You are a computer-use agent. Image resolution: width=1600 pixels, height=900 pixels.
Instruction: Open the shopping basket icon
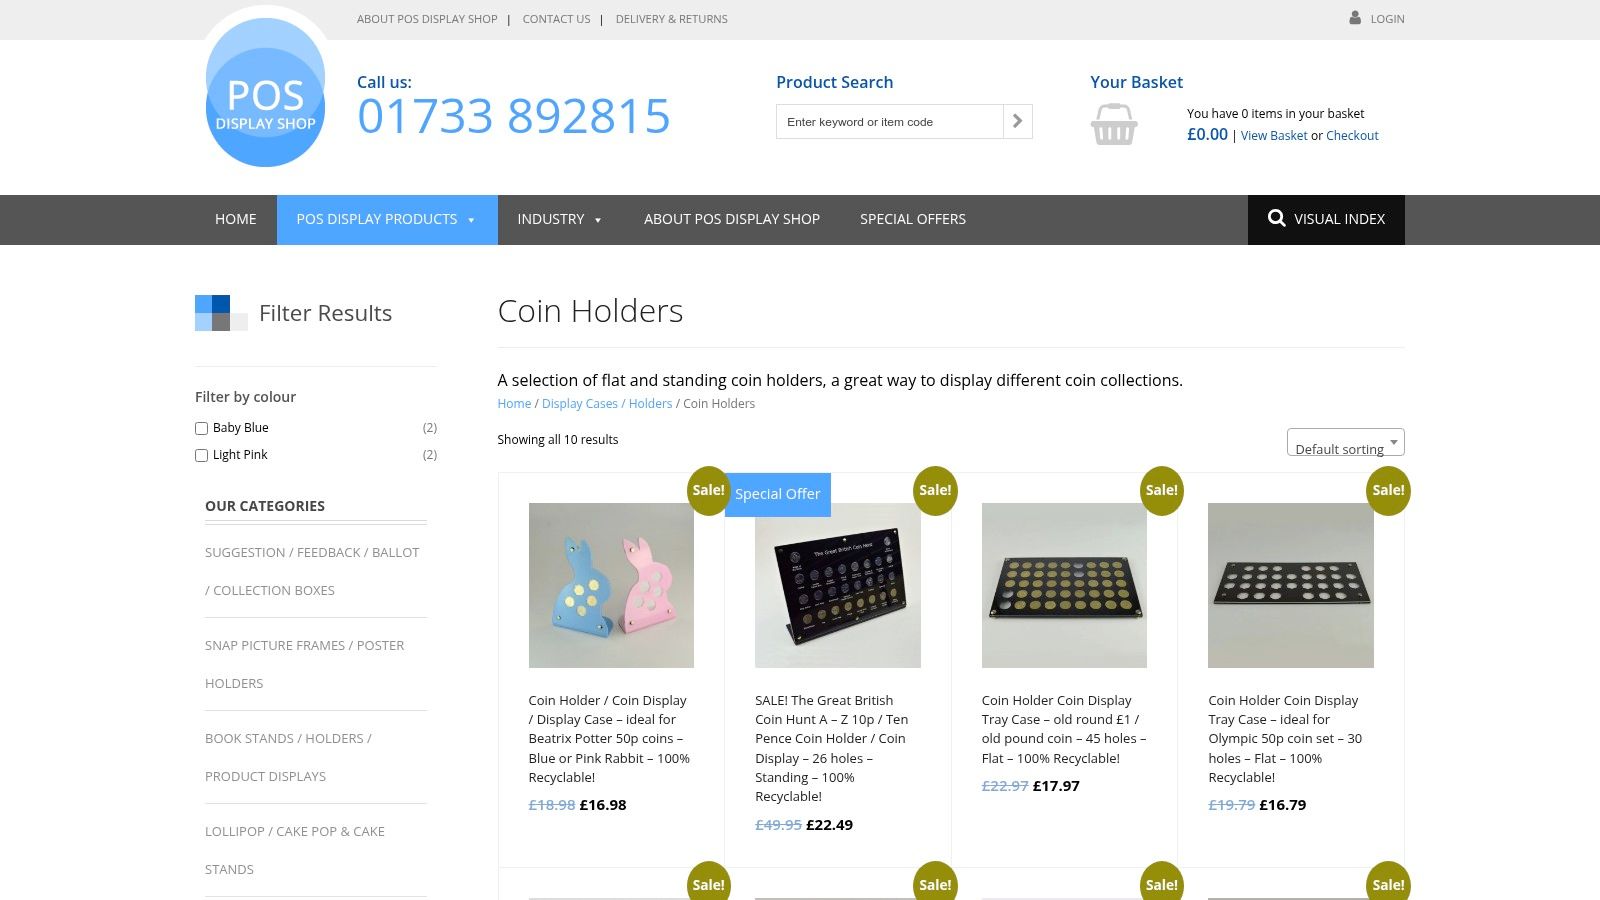[1114, 125]
